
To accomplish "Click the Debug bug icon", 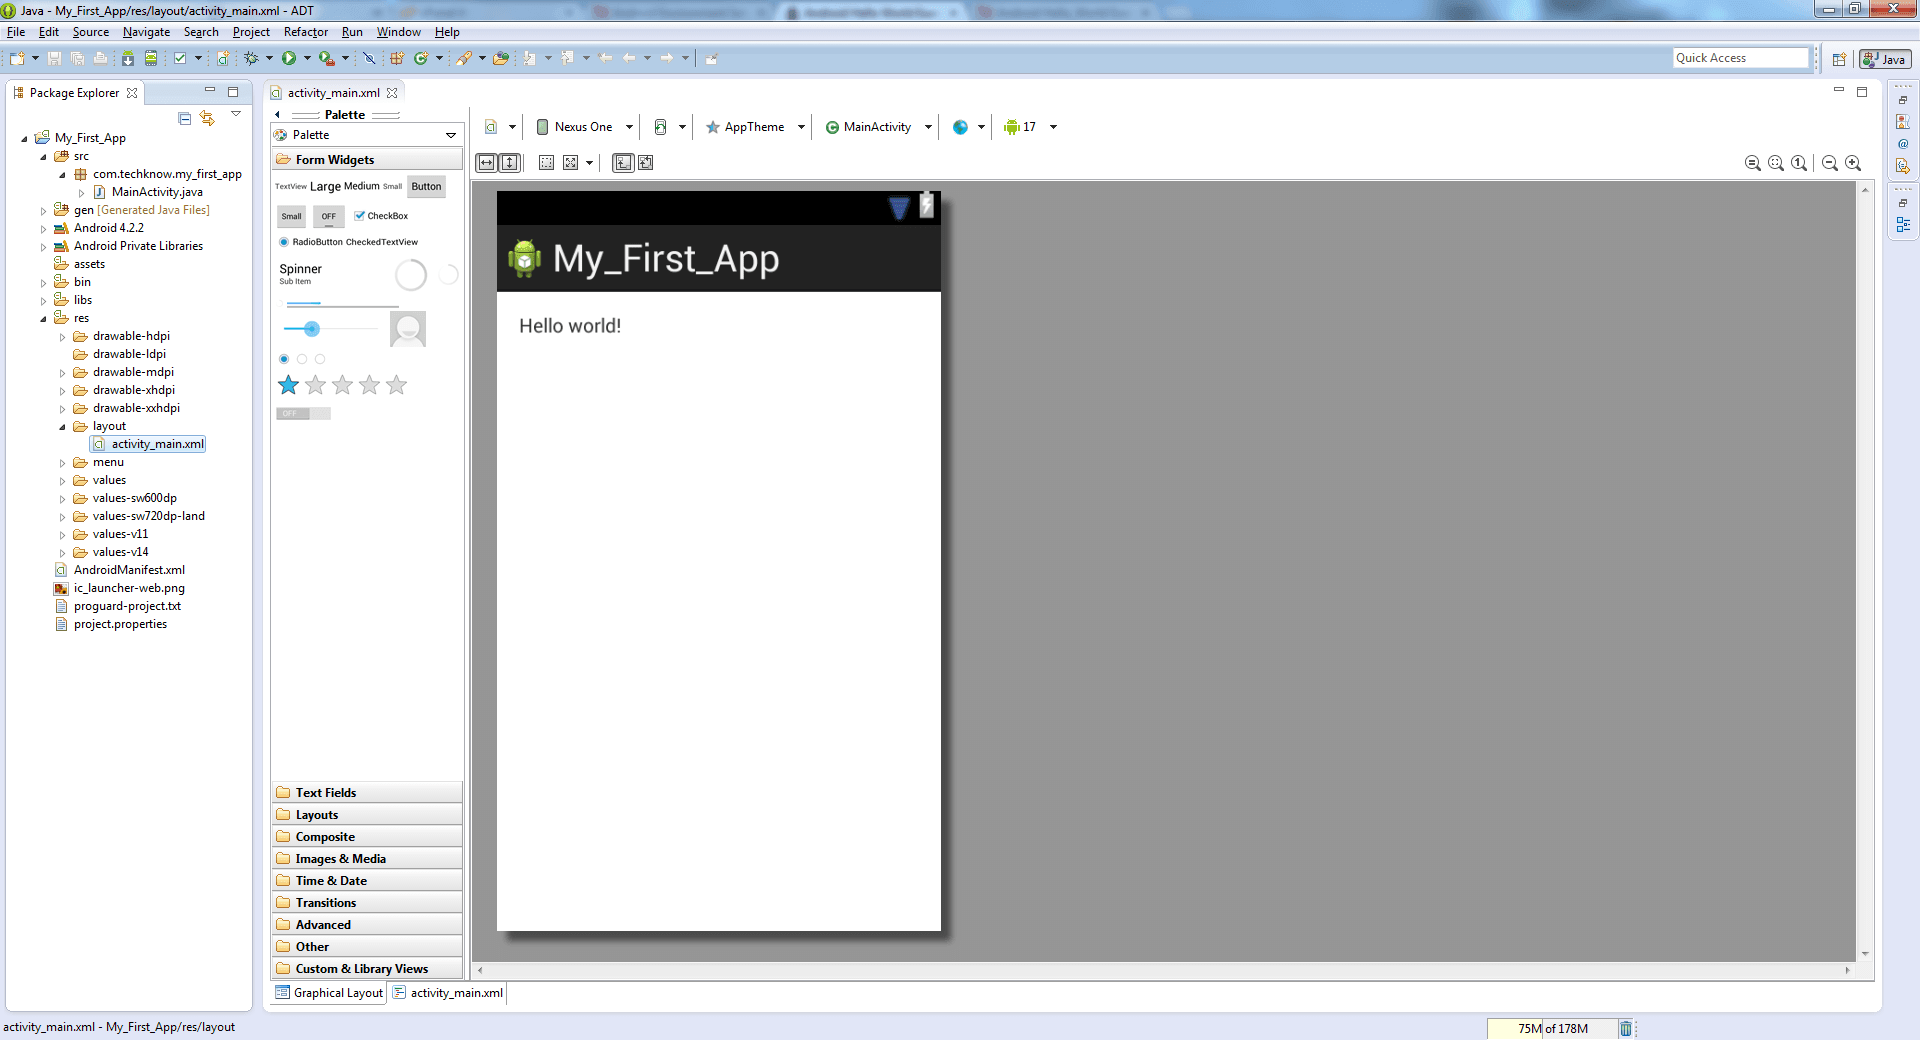I will tap(251, 58).
